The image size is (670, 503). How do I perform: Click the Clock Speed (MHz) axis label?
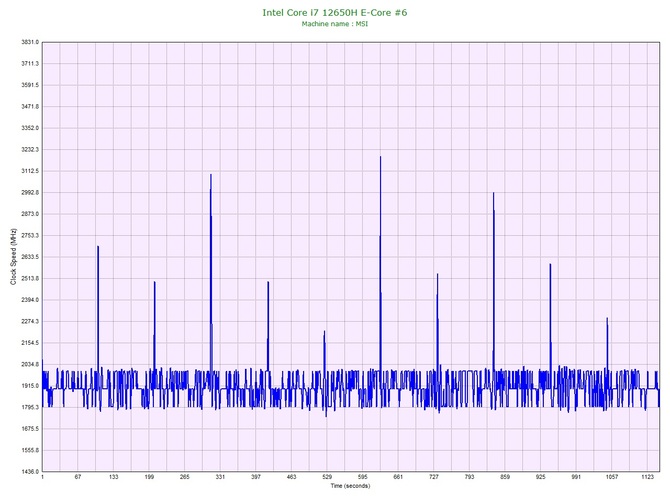pyautogui.click(x=13, y=257)
